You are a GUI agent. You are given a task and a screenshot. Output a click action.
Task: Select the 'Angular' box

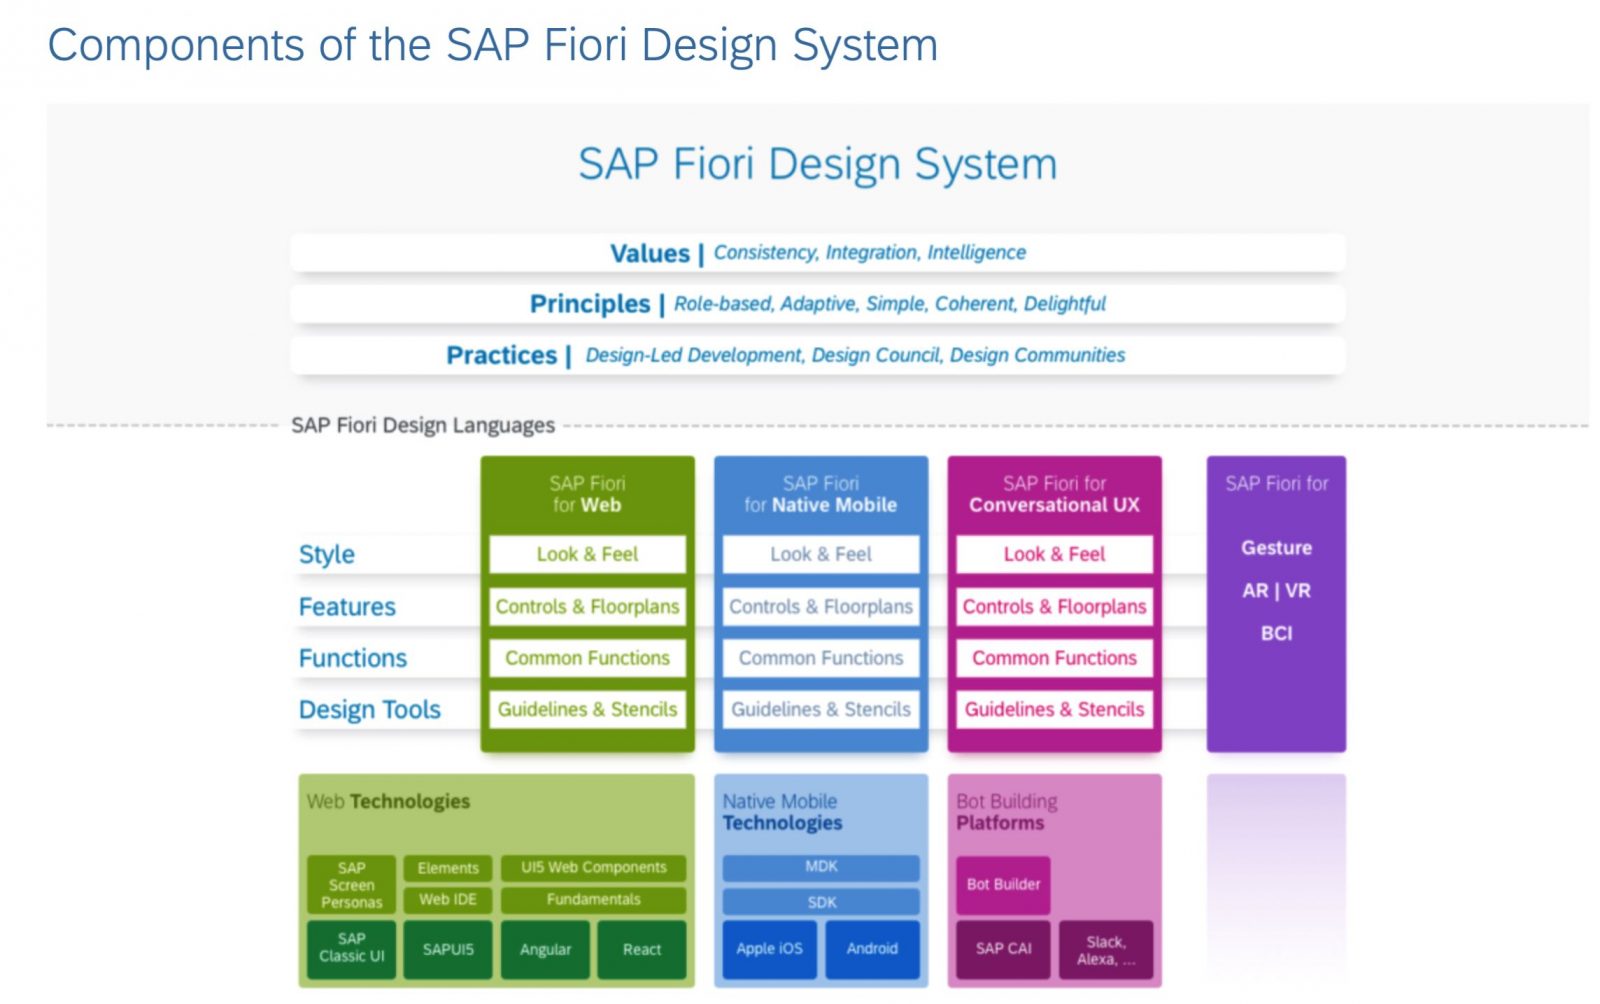[x=545, y=949]
